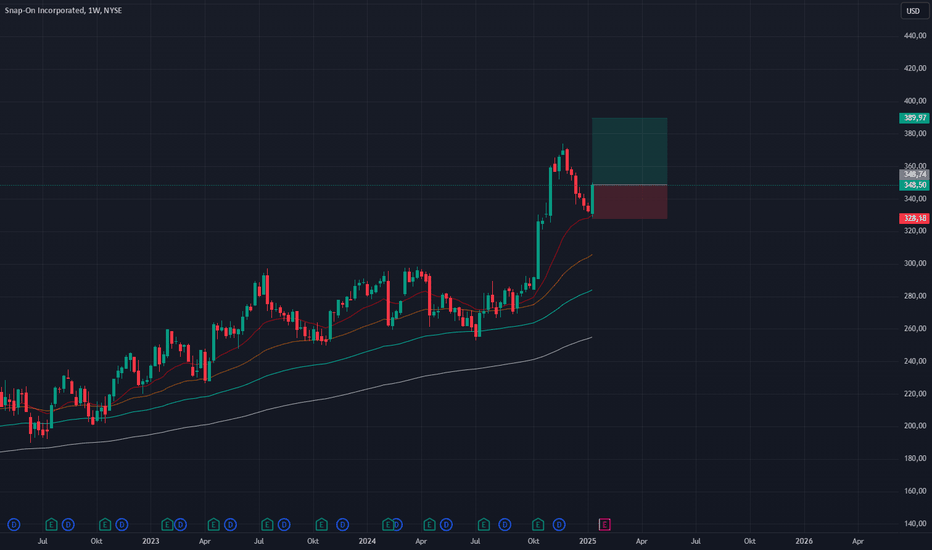Click the earnings E marker right after the Jul 2023 label

[x=267, y=524]
